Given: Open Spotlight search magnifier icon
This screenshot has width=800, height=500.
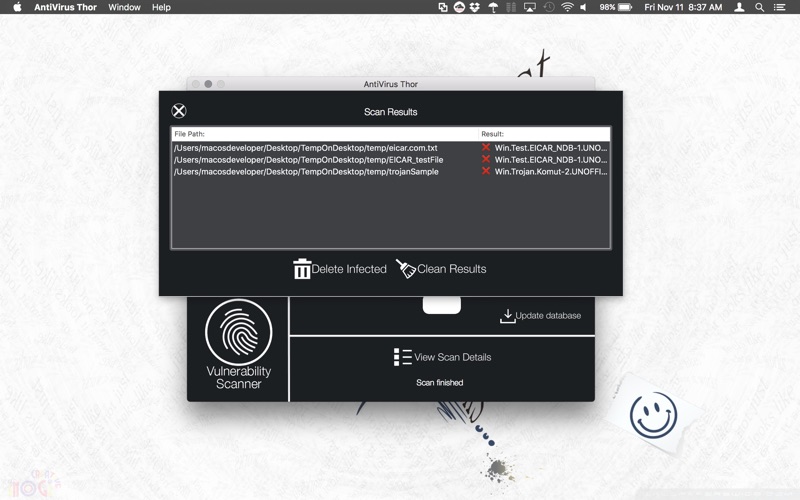Looking at the screenshot, I should click(x=760, y=7).
